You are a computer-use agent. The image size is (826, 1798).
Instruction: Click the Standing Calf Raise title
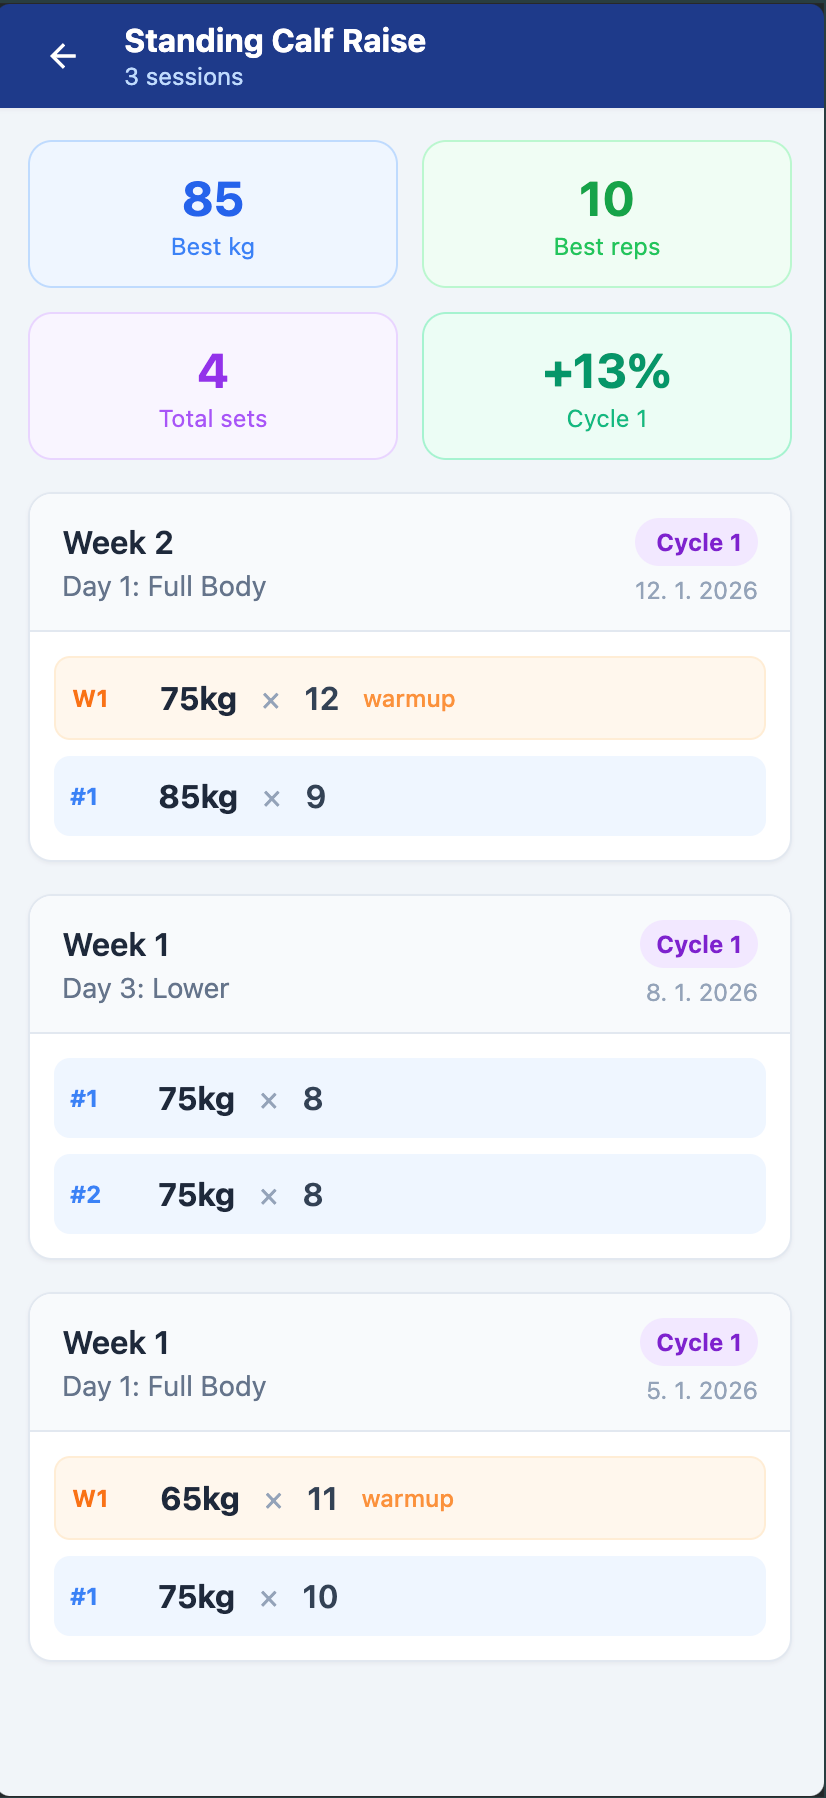[x=275, y=41]
